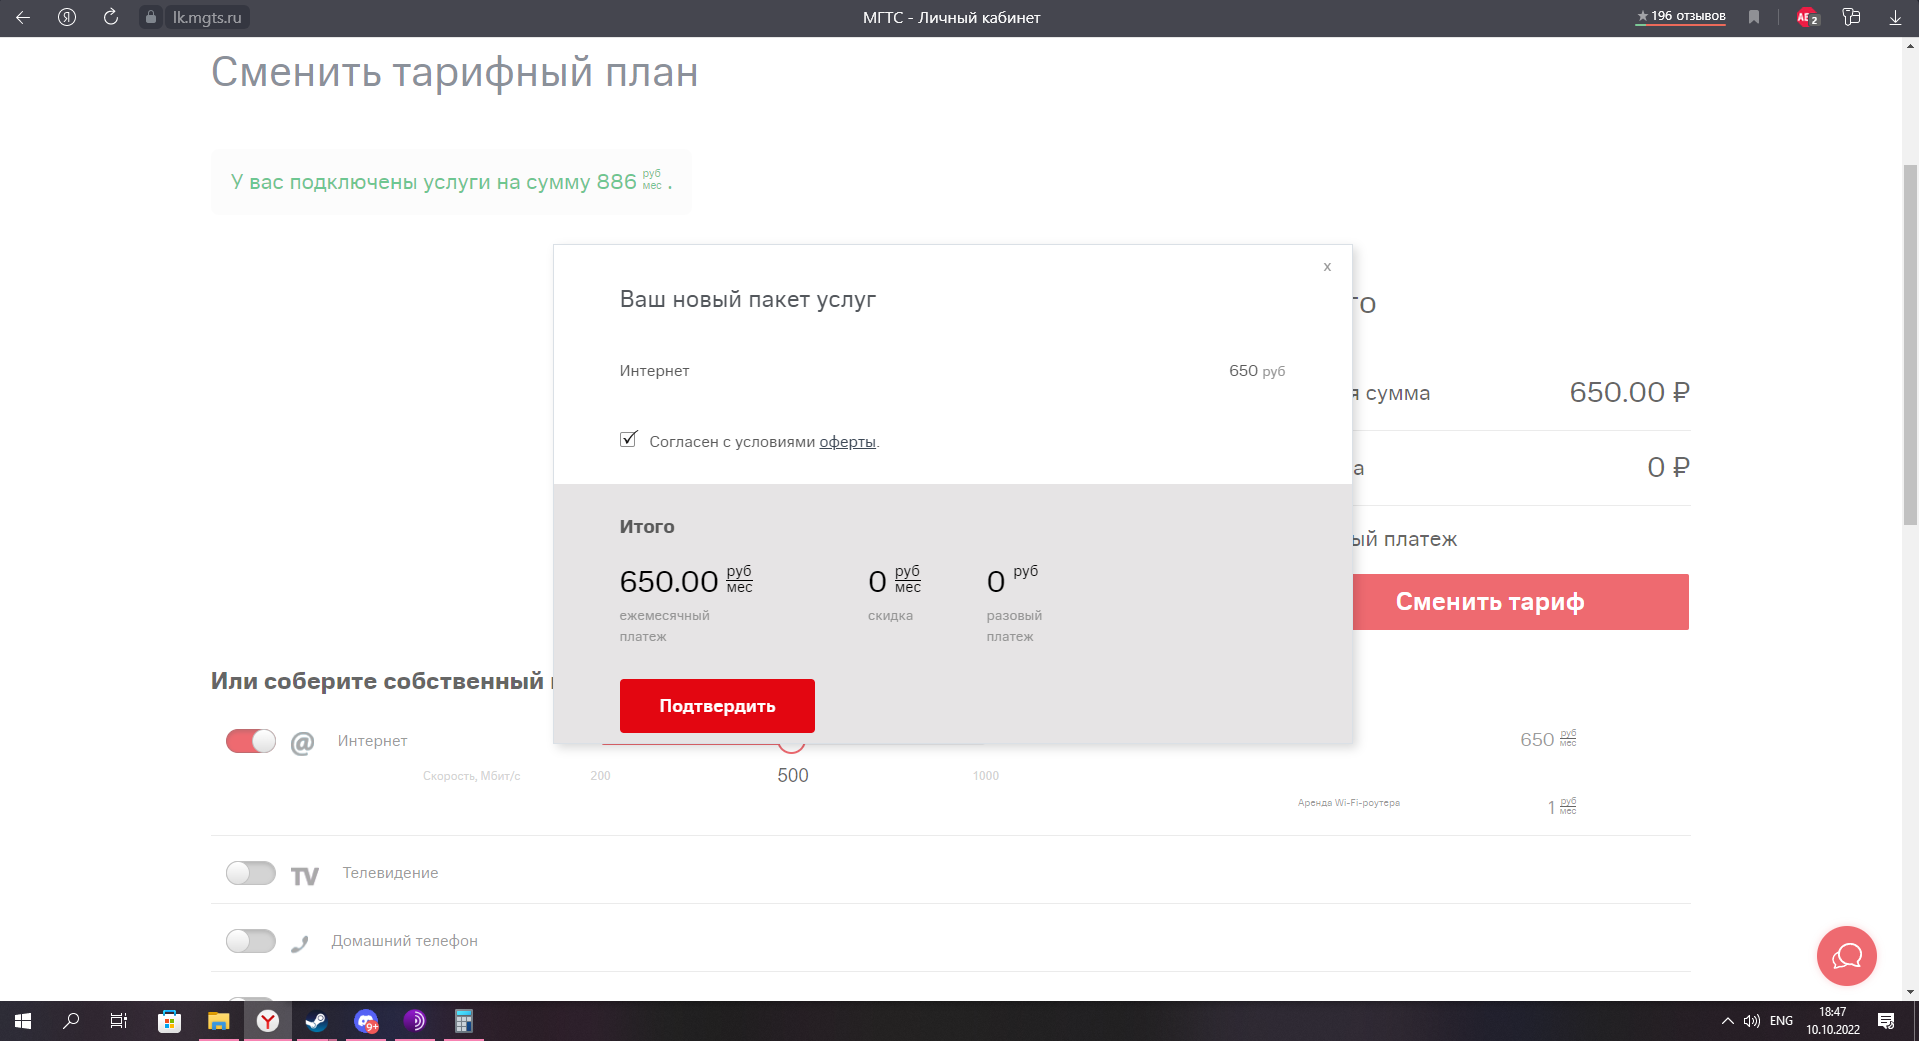
Task: Click the speed slider handle at 500
Action: coord(792,748)
